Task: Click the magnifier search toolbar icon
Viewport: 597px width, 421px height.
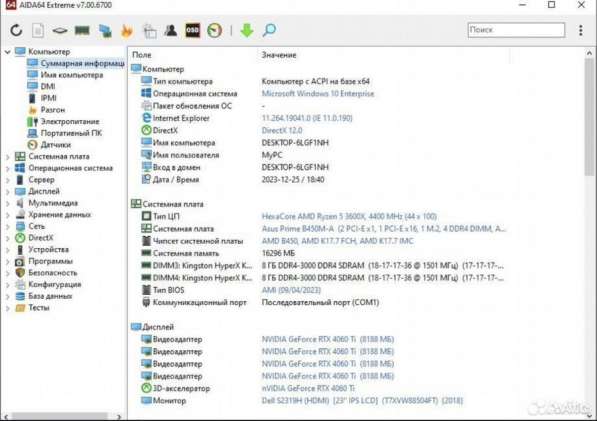Action: coord(269,30)
